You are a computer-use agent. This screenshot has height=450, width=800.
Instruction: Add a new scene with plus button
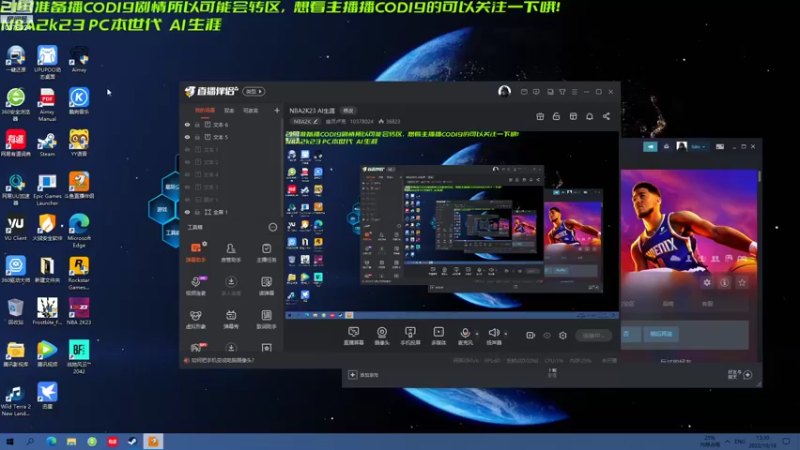(277, 110)
